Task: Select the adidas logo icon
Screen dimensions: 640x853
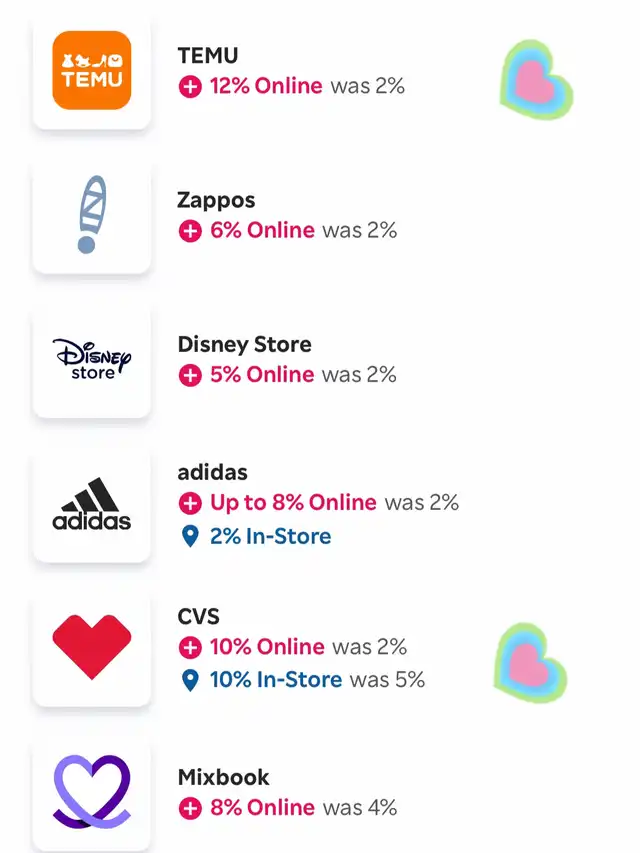Action: point(91,504)
